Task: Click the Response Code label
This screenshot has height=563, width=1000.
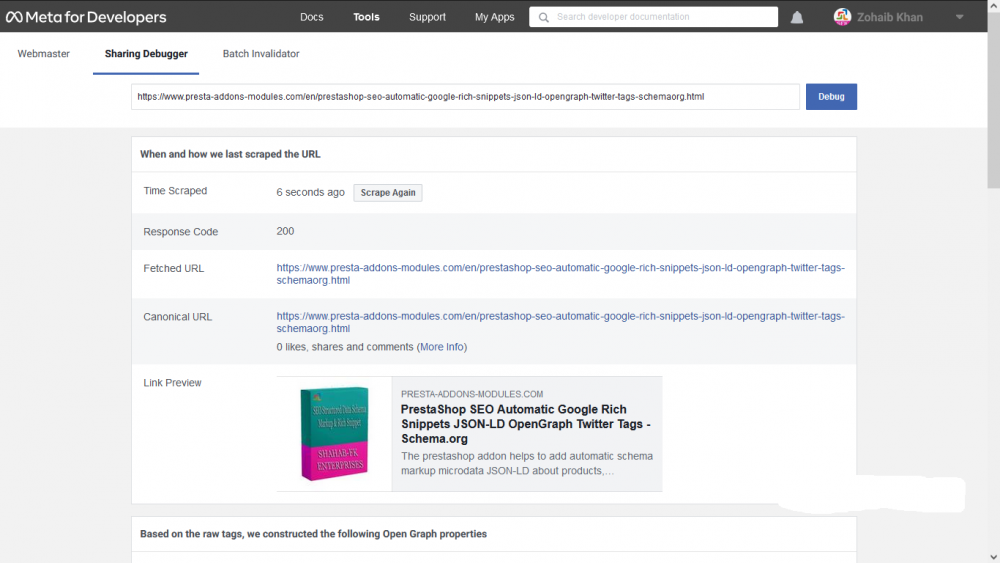Action: [180, 231]
